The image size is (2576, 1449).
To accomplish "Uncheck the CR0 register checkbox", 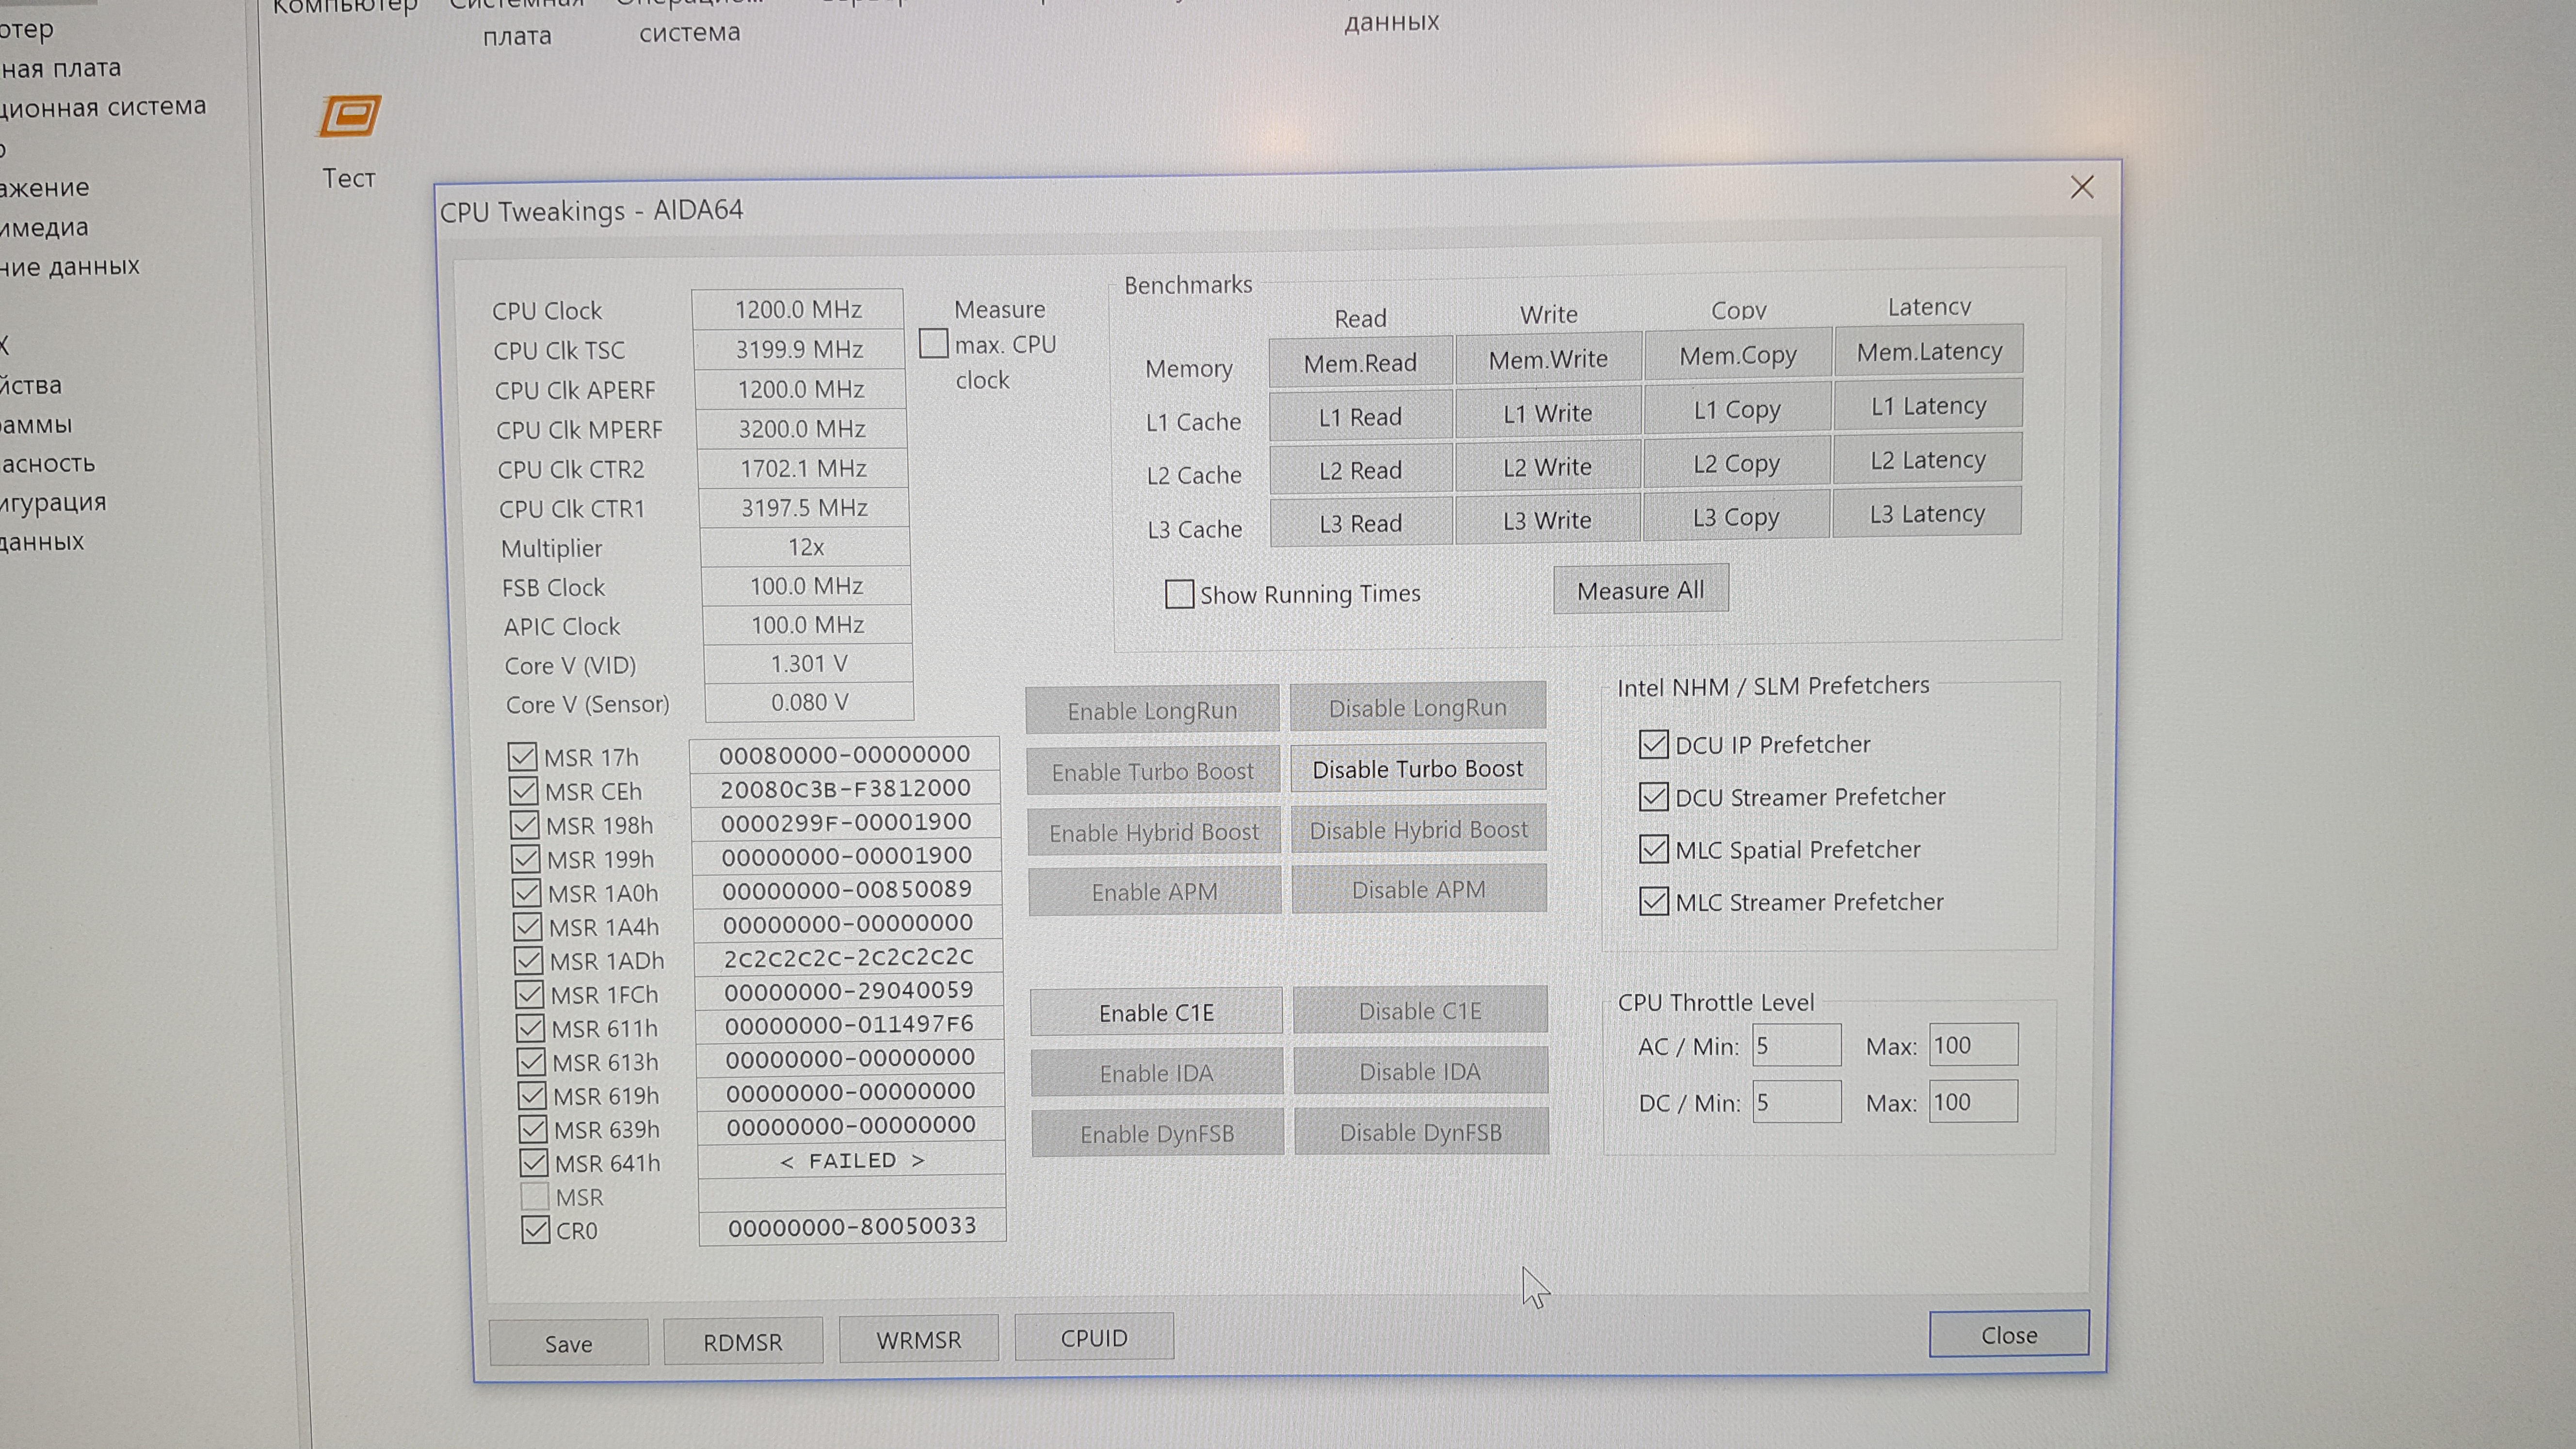I will [x=536, y=1230].
